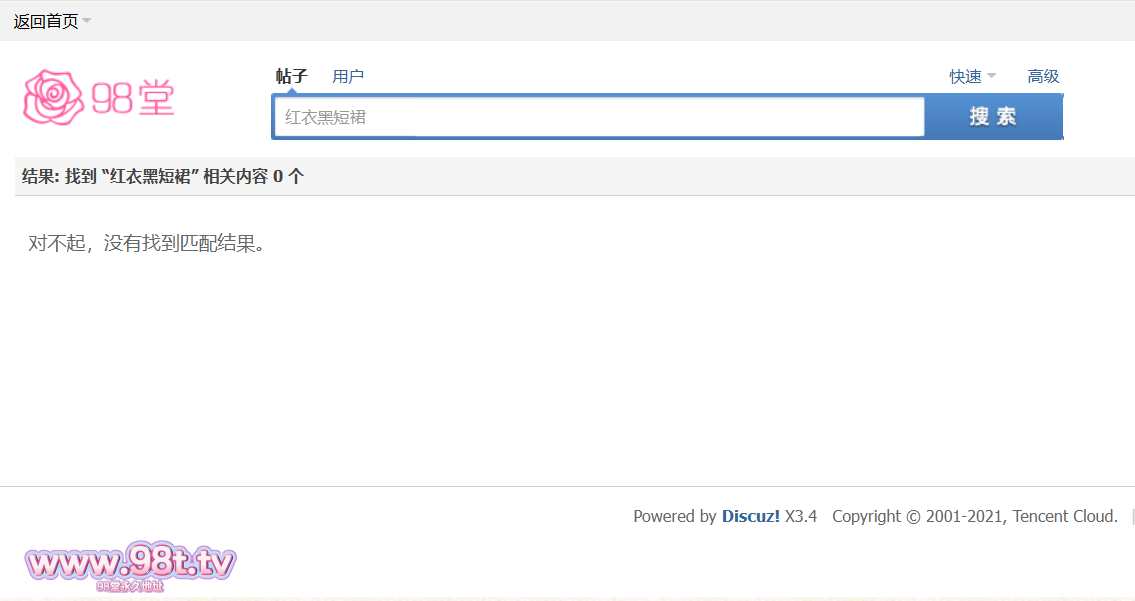1135x601 pixels.
Task: Open the 高级 advanced search link
Action: coord(1043,76)
